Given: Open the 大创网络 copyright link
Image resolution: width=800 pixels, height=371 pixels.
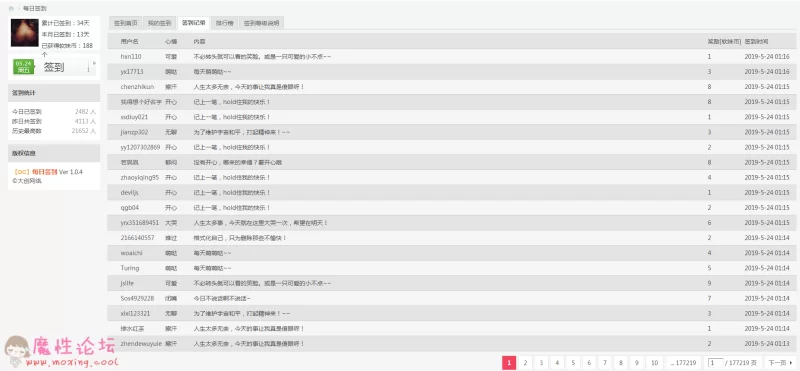Looking at the screenshot, I should coord(30,181).
